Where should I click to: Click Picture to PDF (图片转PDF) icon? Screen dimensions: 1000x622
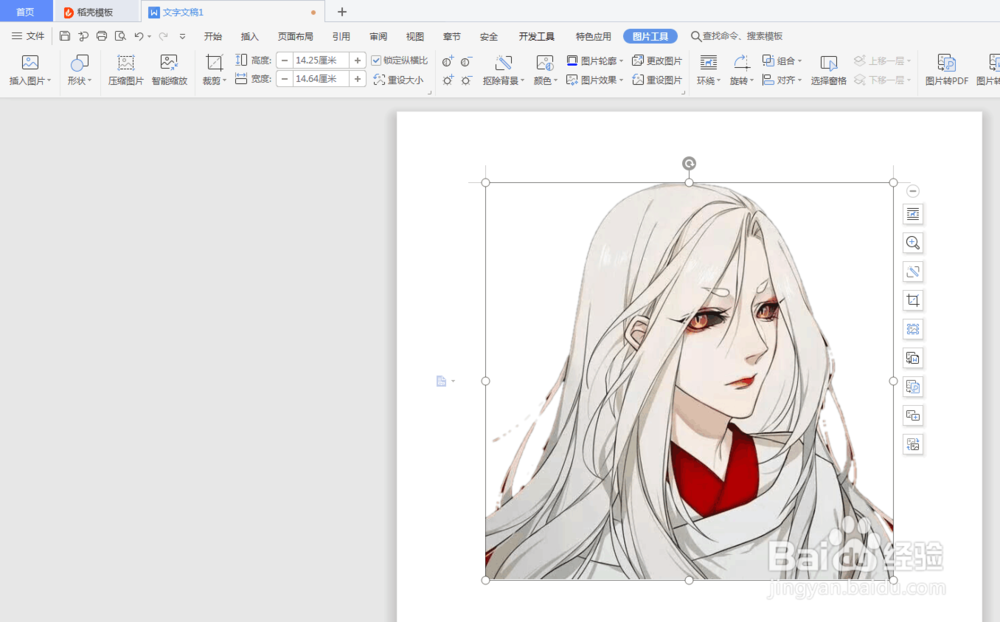(946, 62)
